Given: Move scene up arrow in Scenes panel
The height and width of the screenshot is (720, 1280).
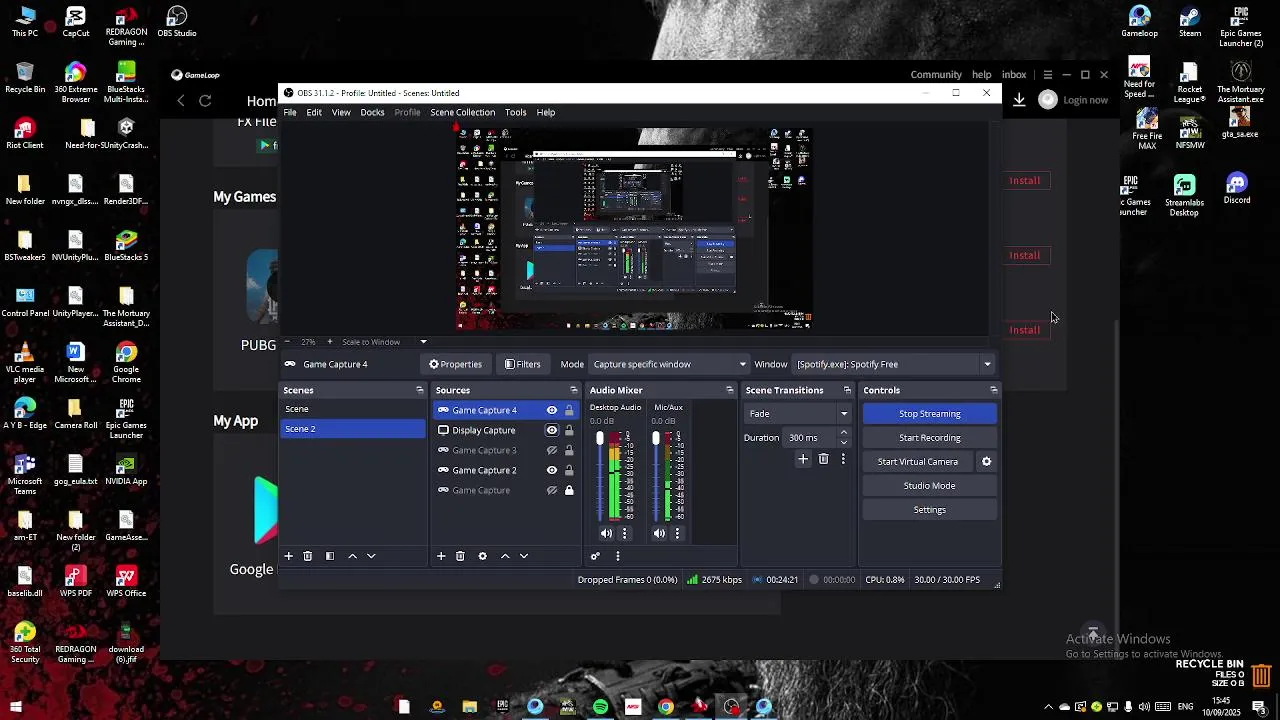Looking at the screenshot, I should (352, 556).
